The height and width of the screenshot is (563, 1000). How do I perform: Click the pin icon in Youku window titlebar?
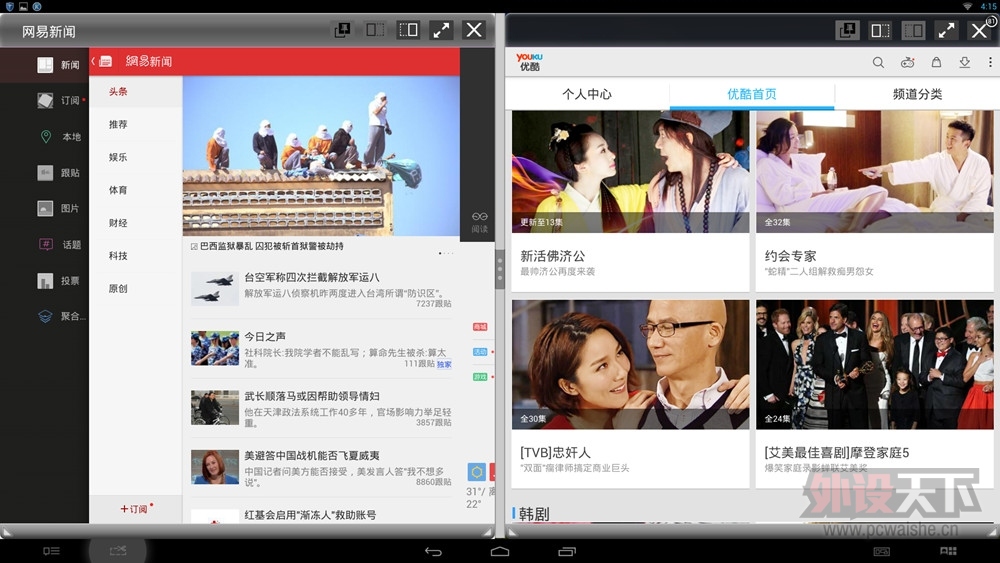click(848, 31)
